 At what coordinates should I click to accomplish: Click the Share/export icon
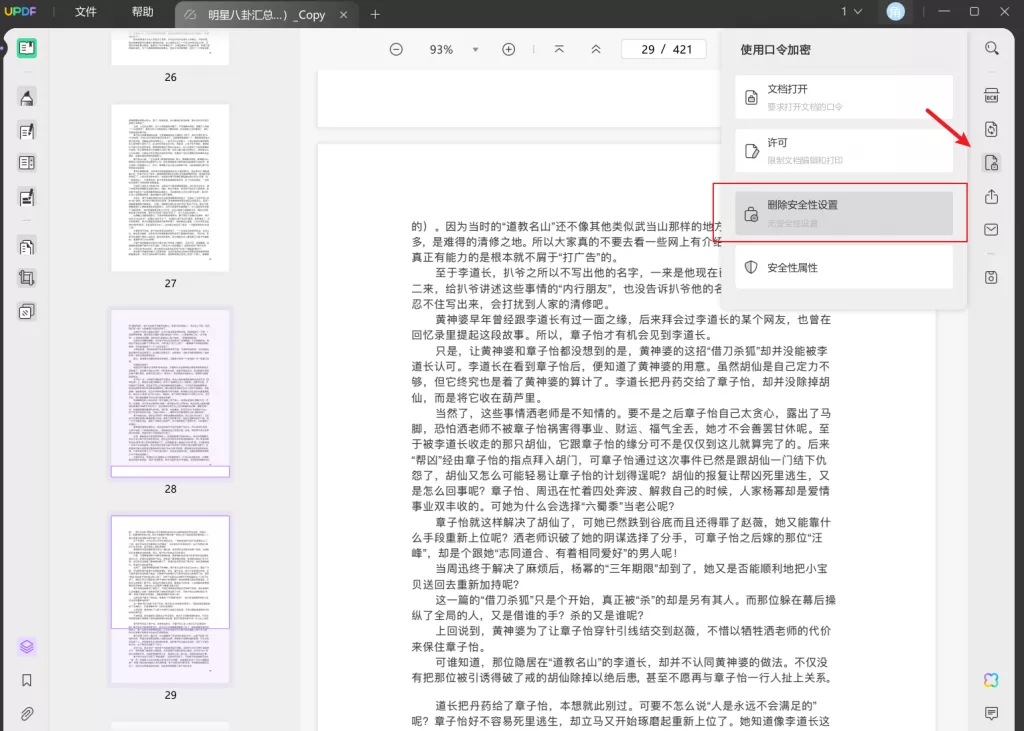pyautogui.click(x=991, y=196)
